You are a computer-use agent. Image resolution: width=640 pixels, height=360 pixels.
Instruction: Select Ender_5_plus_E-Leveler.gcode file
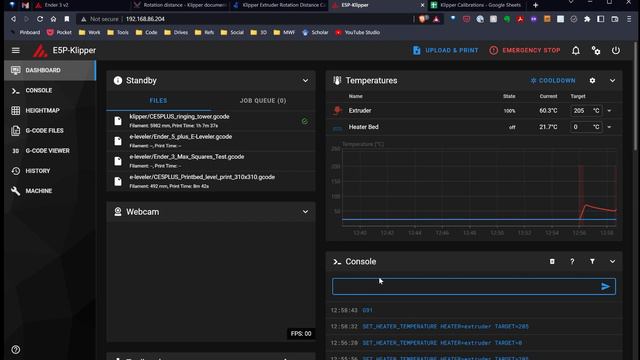[211, 141]
